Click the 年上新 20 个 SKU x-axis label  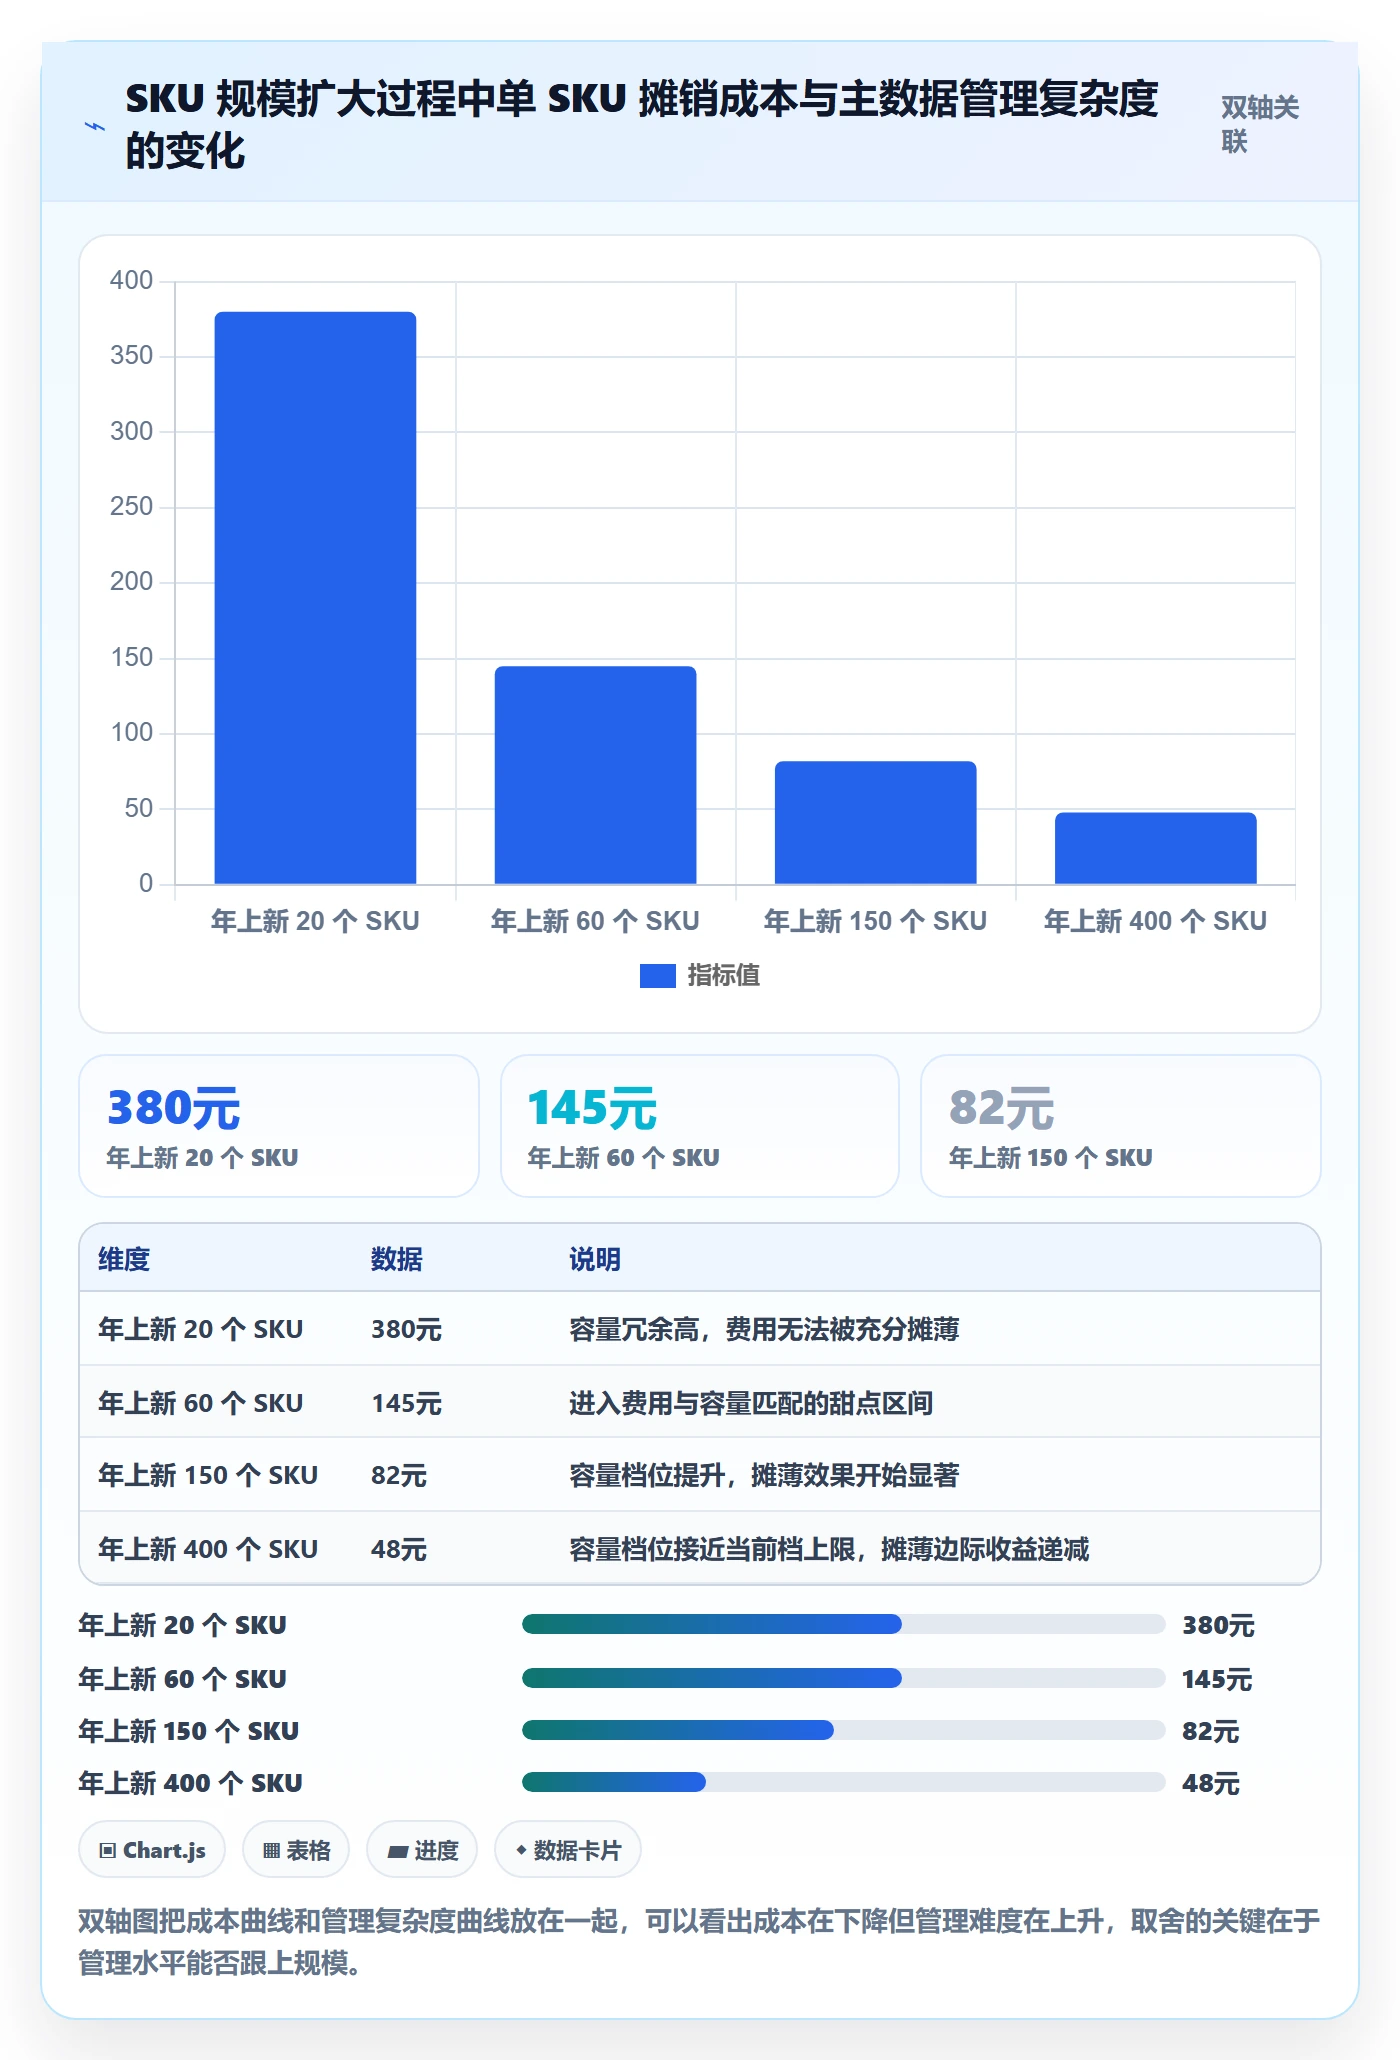[315, 921]
